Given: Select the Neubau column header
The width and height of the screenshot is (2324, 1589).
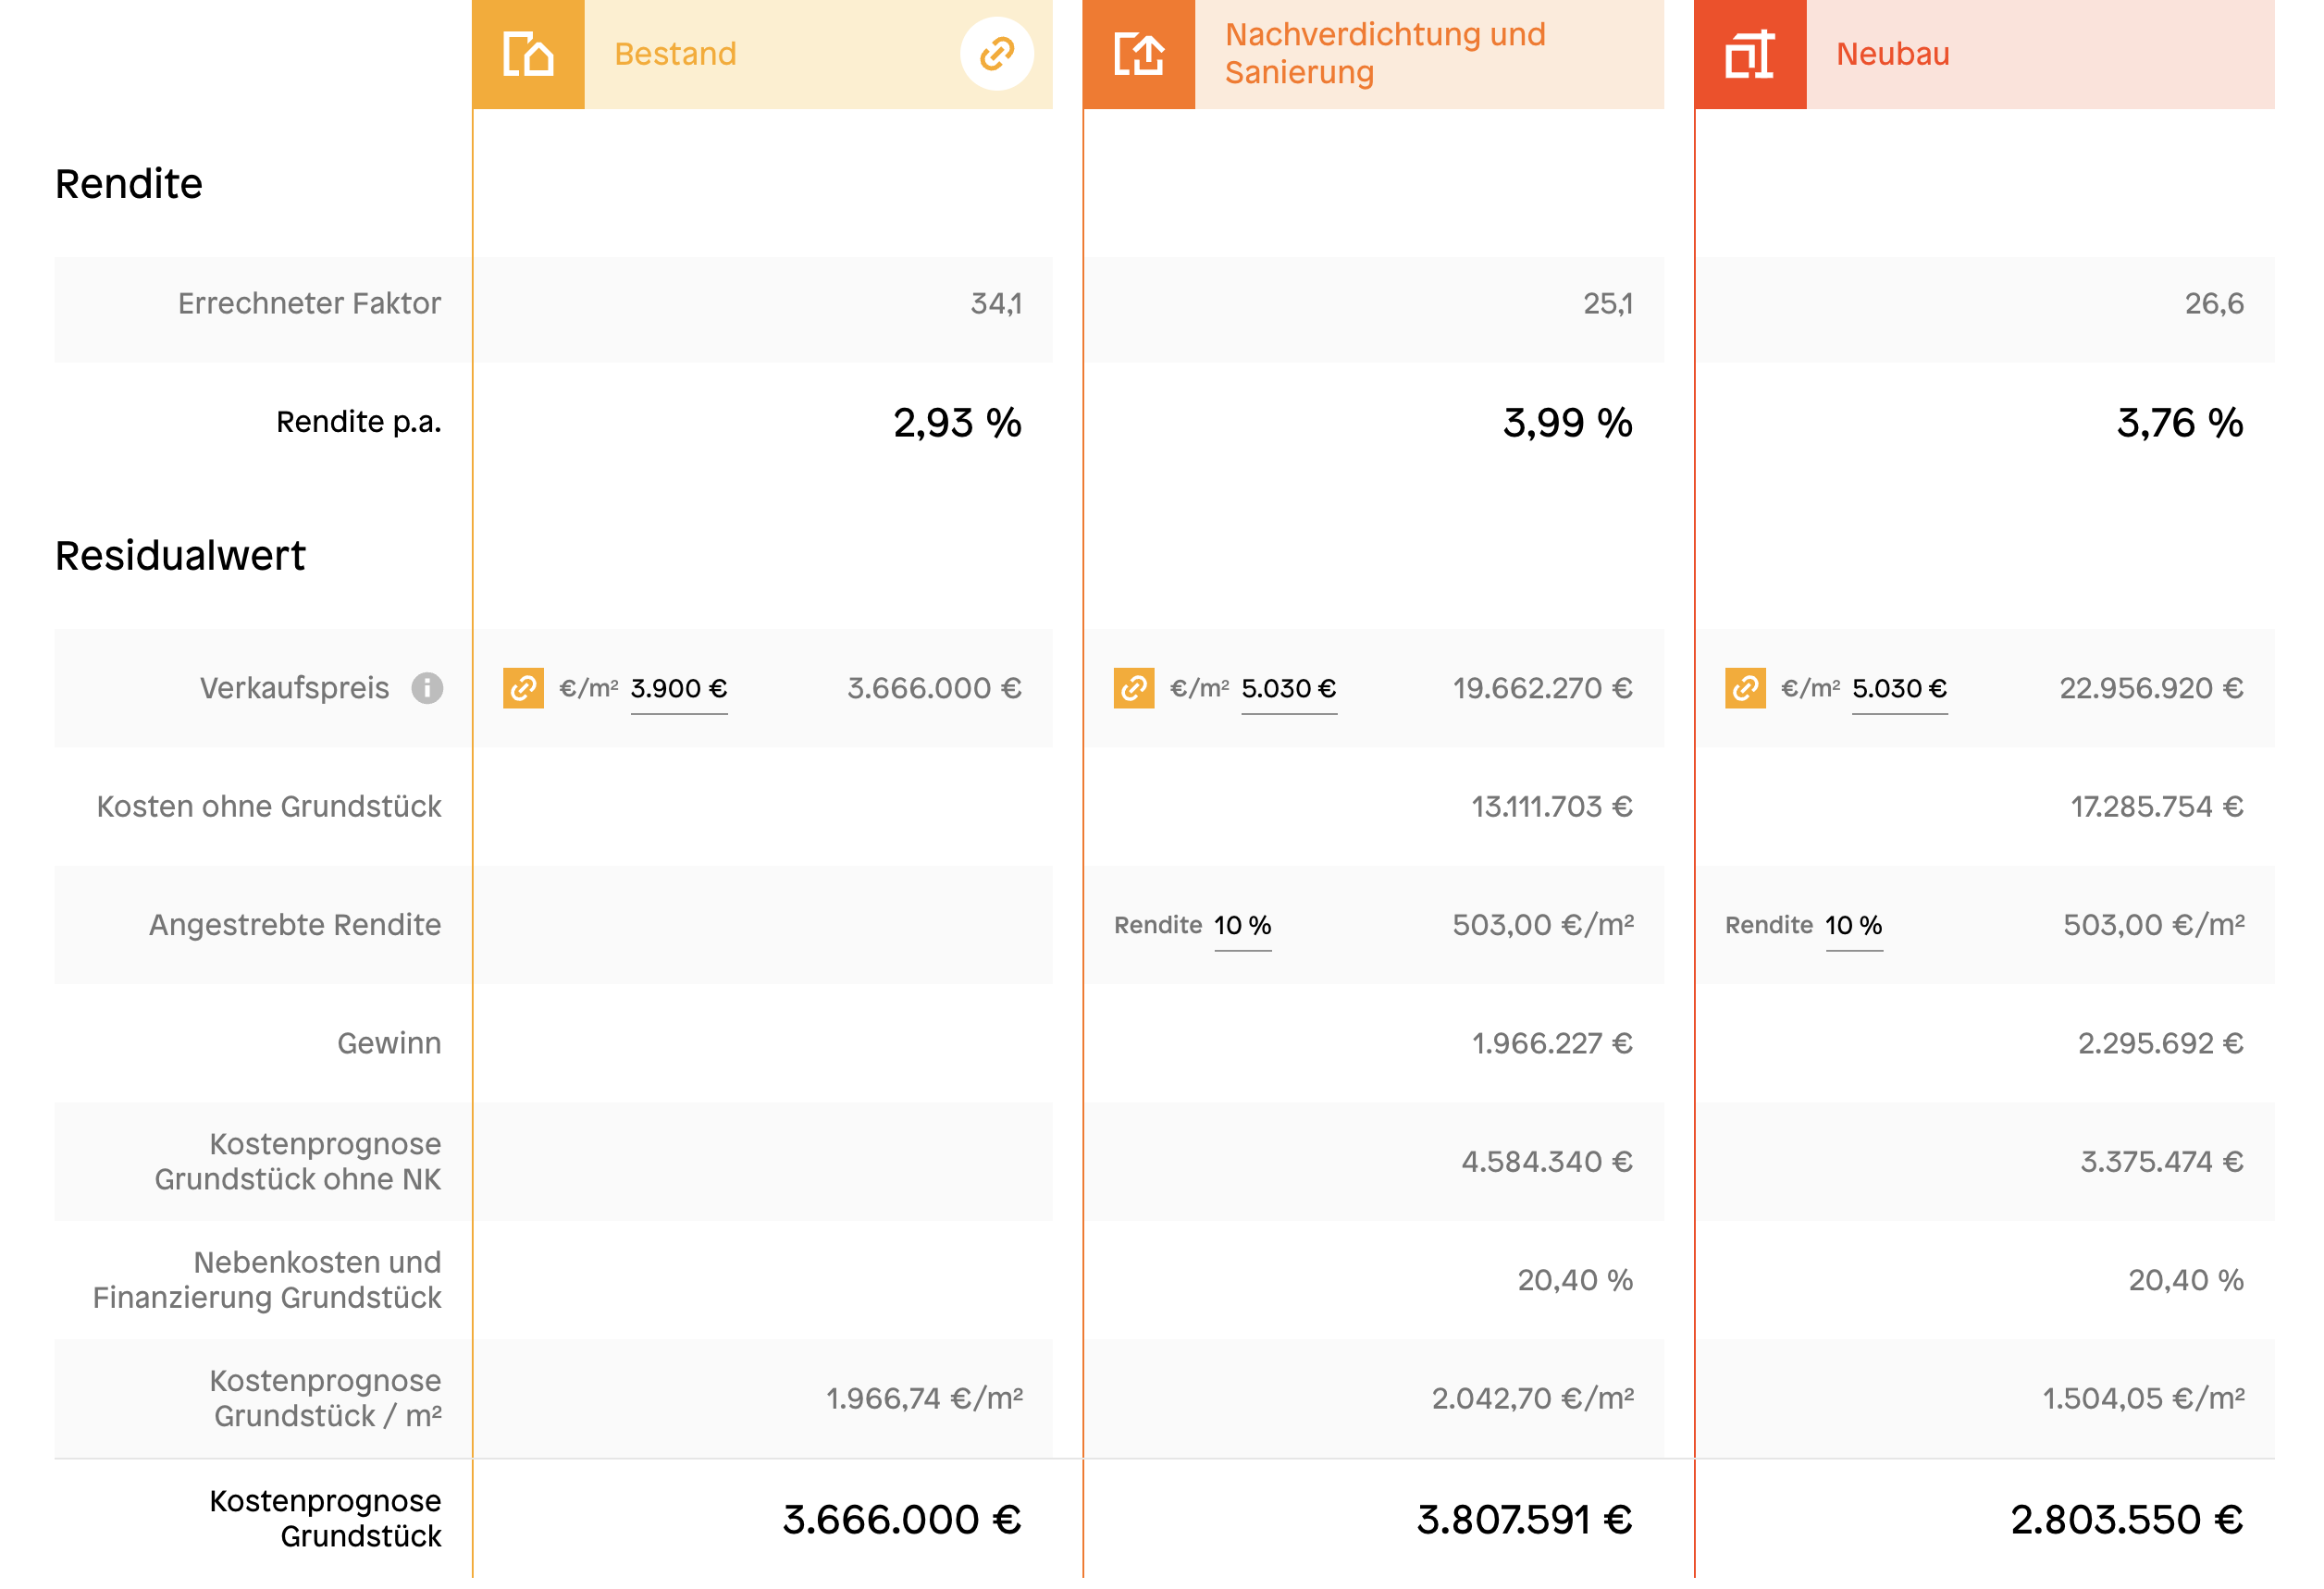Looking at the screenshot, I should pos(1892,54).
